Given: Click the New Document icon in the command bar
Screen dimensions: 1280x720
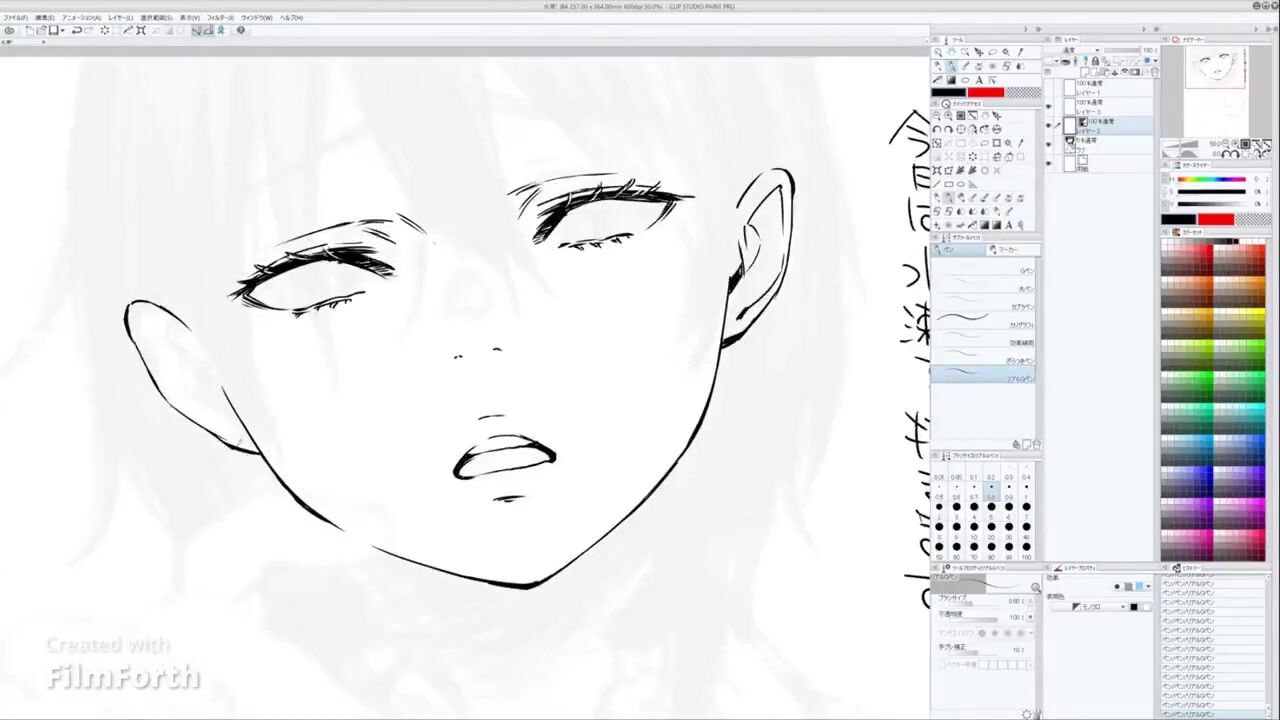Looking at the screenshot, I should pos(30,31).
